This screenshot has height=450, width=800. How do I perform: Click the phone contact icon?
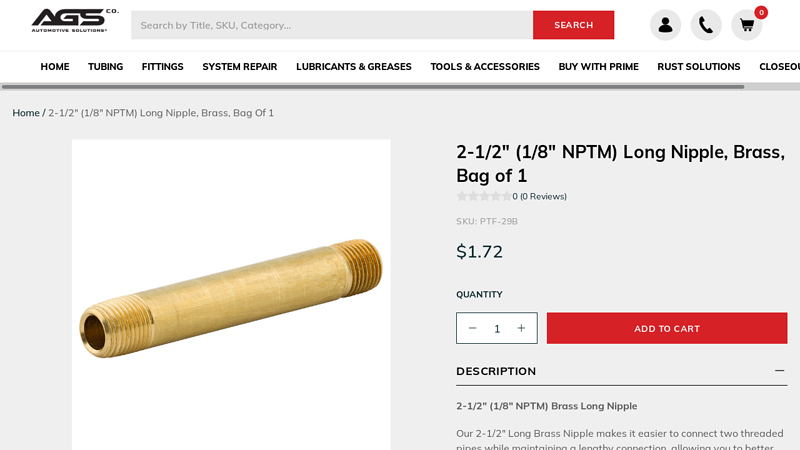pos(706,25)
